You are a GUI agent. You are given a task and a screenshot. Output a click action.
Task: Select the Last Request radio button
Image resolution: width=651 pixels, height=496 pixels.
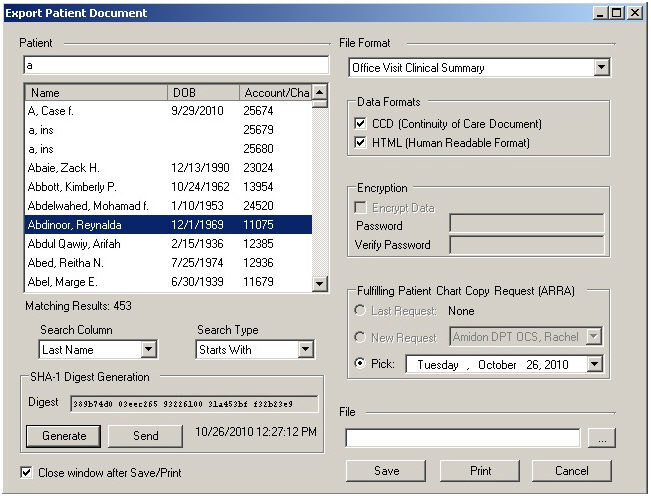[360, 310]
